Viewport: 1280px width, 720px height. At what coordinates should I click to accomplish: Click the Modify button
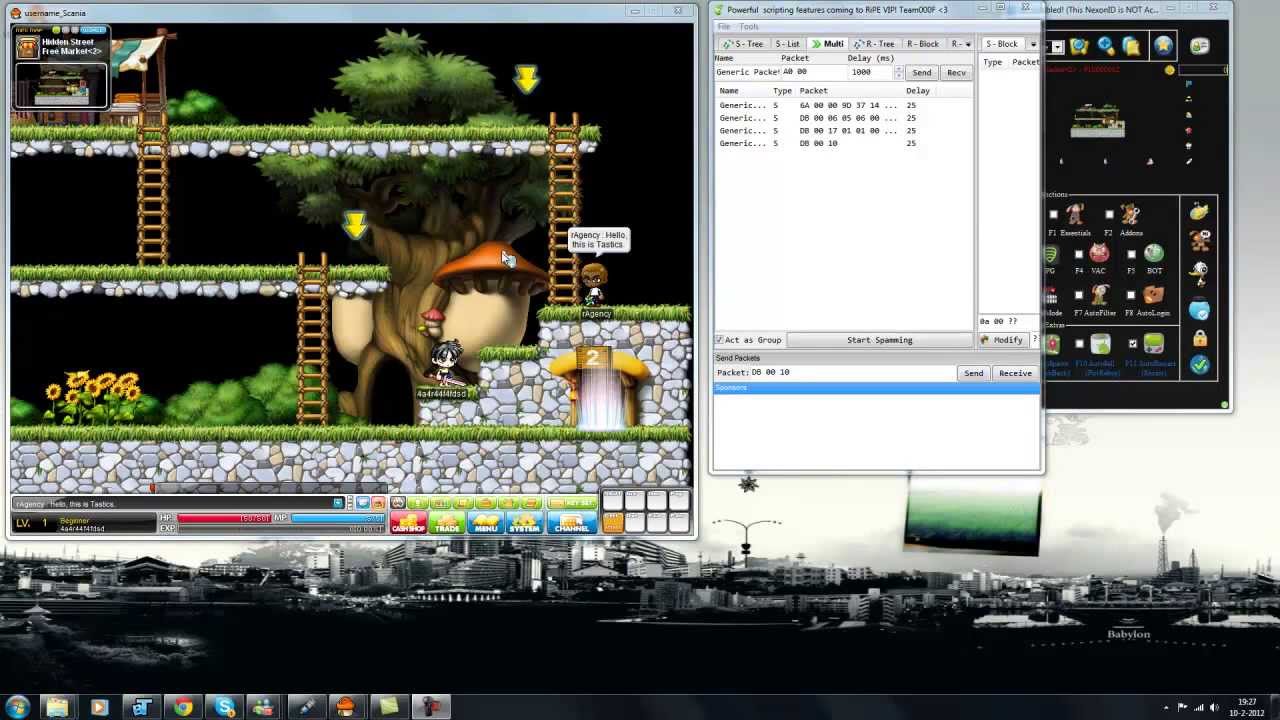click(x=1002, y=340)
